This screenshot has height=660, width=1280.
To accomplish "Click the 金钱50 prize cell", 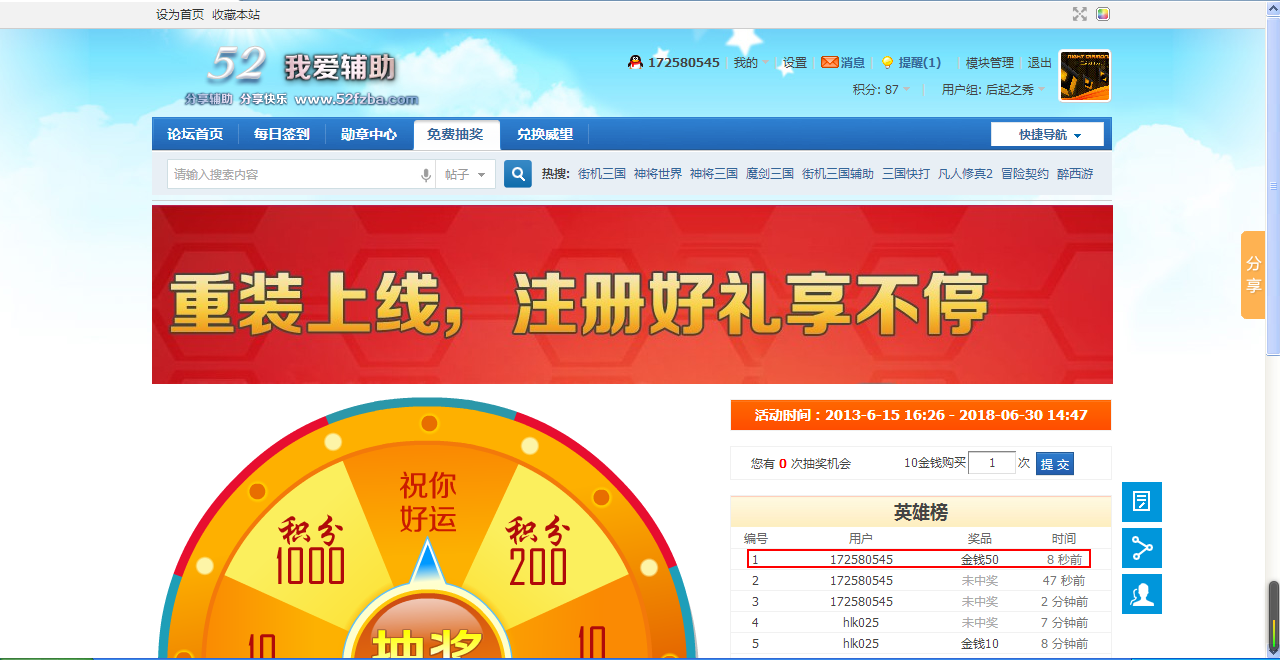I will click(980, 560).
